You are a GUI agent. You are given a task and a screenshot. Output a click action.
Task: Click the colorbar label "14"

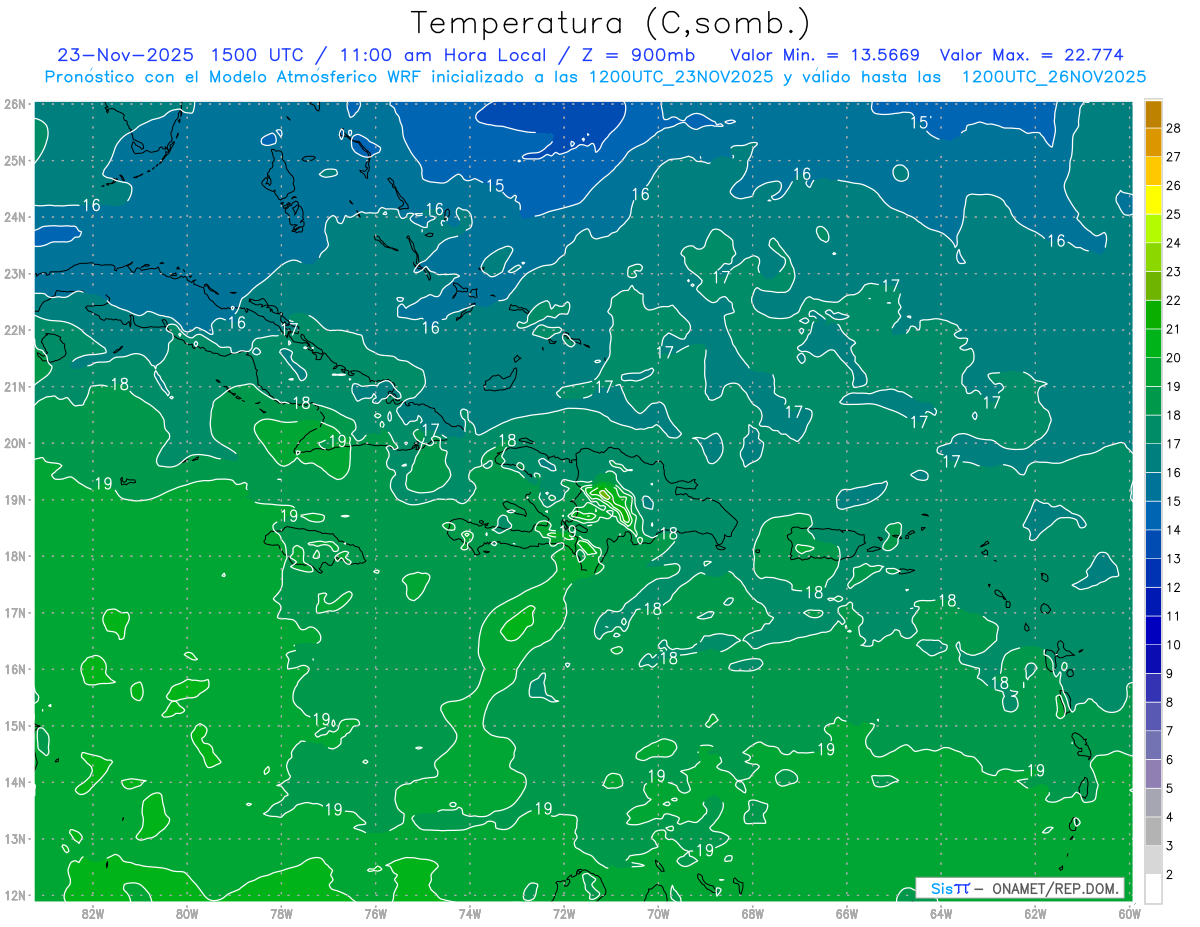[x=1173, y=530]
